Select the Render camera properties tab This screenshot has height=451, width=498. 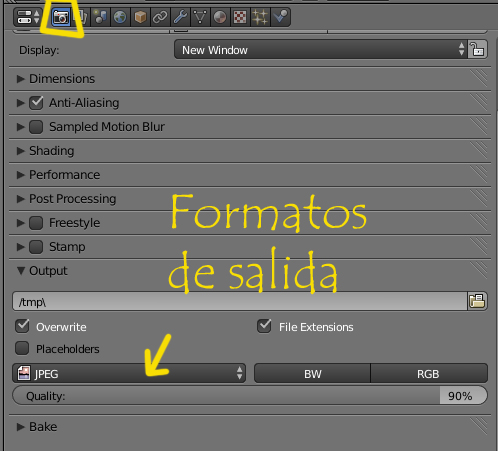pos(60,17)
